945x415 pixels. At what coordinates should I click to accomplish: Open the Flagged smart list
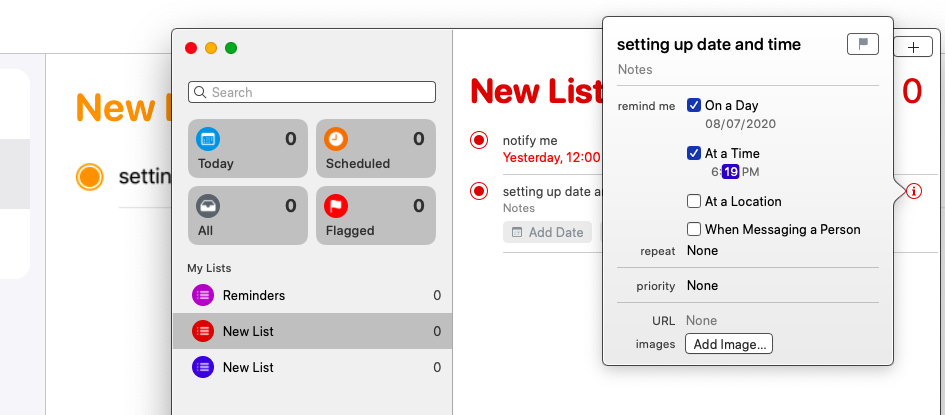[x=375, y=215]
